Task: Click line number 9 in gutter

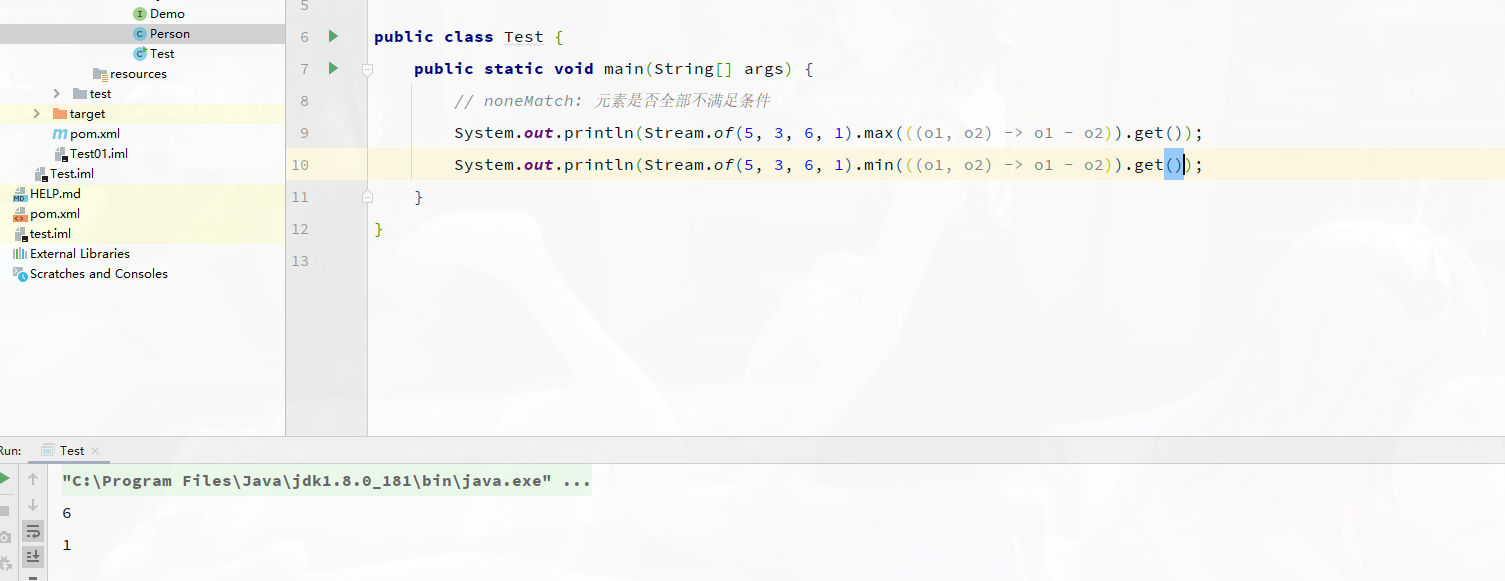Action: click(304, 133)
